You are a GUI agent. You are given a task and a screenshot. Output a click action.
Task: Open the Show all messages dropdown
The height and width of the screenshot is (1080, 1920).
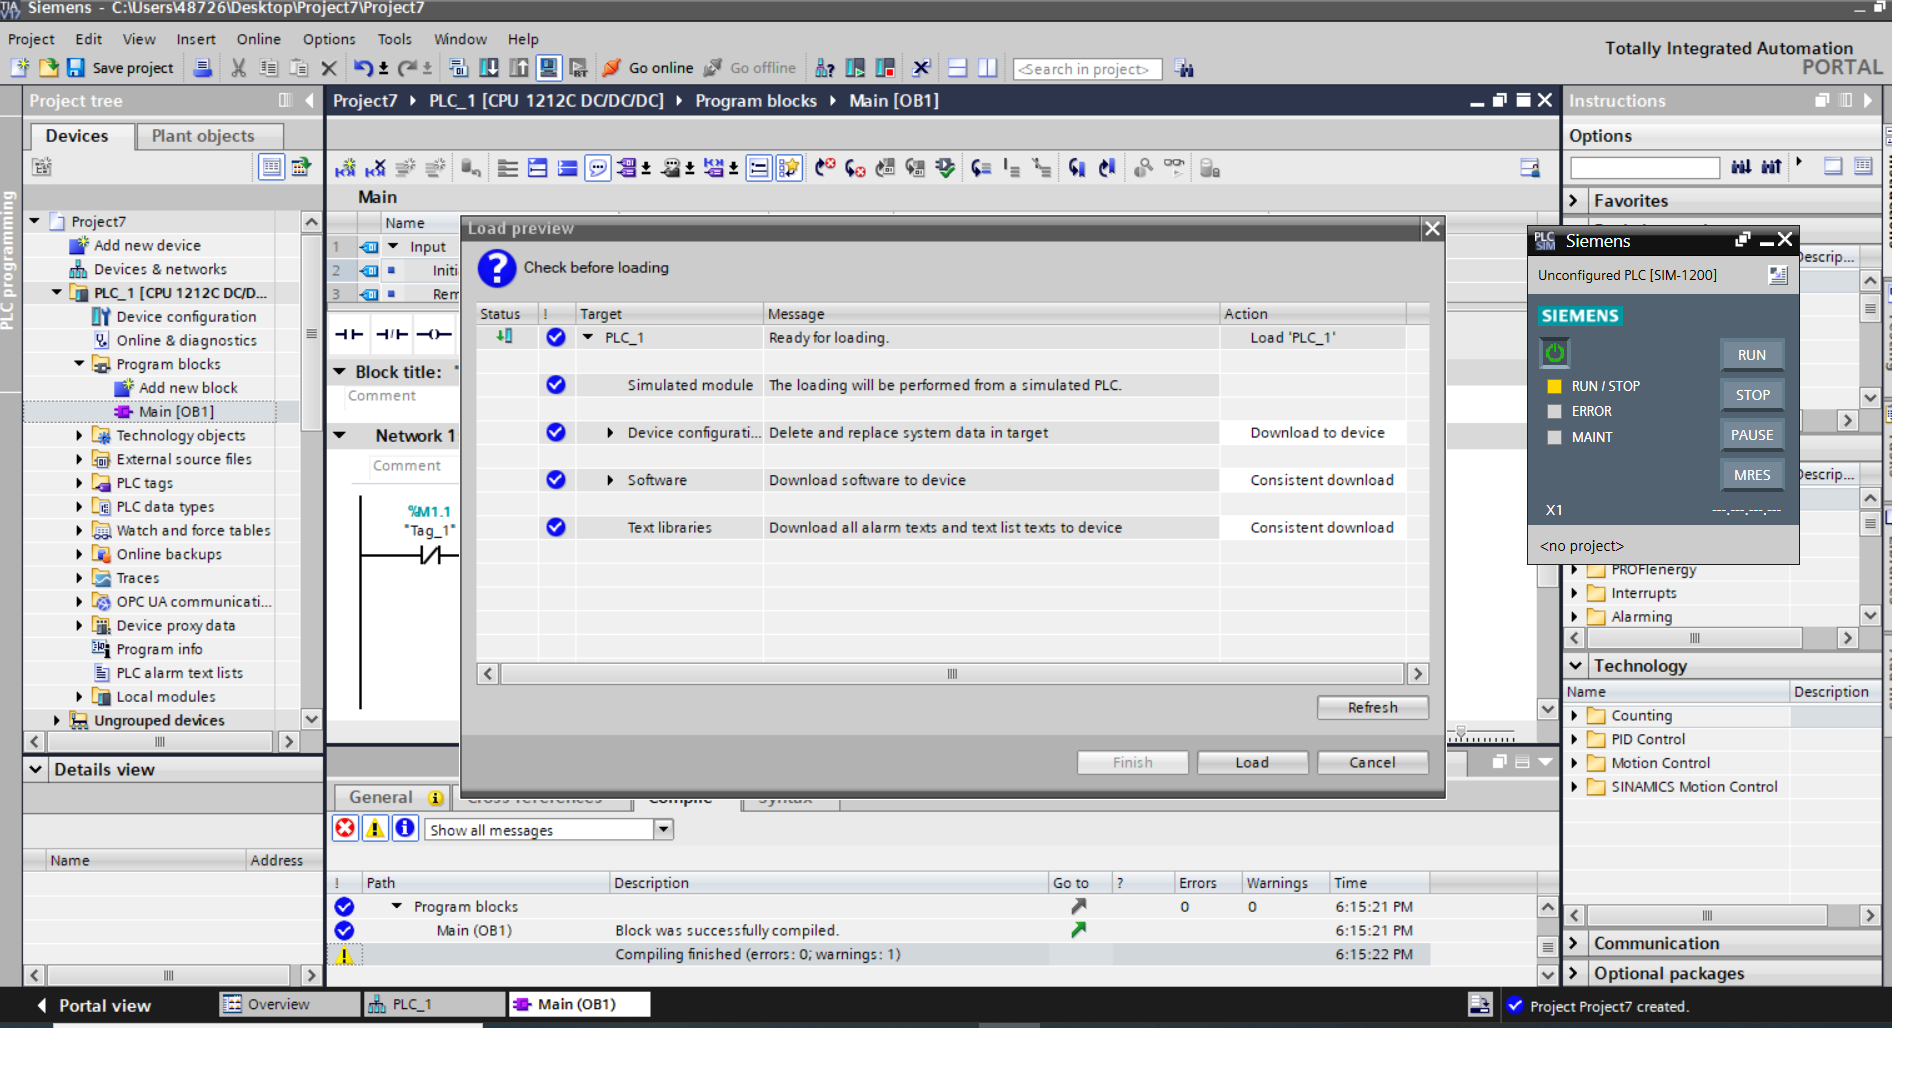pyautogui.click(x=663, y=830)
